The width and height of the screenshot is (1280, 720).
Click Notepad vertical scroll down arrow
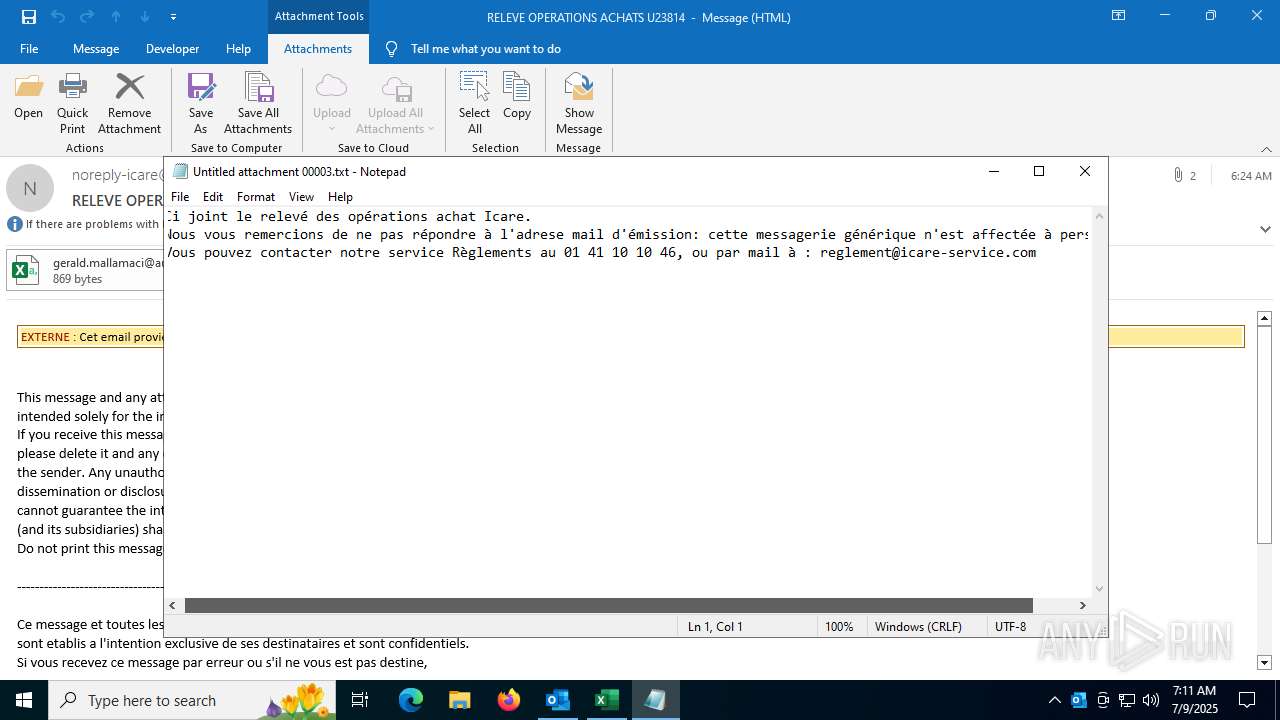click(1100, 589)
